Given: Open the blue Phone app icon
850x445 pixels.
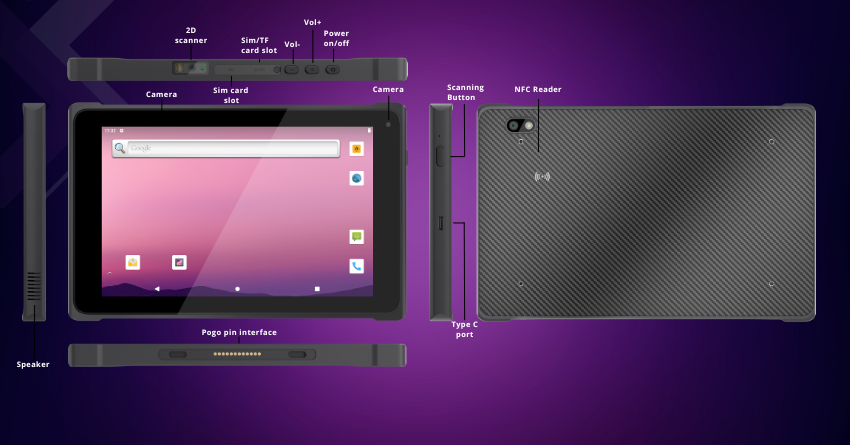Looking at the screenshot, I should [x=356, y=266].
